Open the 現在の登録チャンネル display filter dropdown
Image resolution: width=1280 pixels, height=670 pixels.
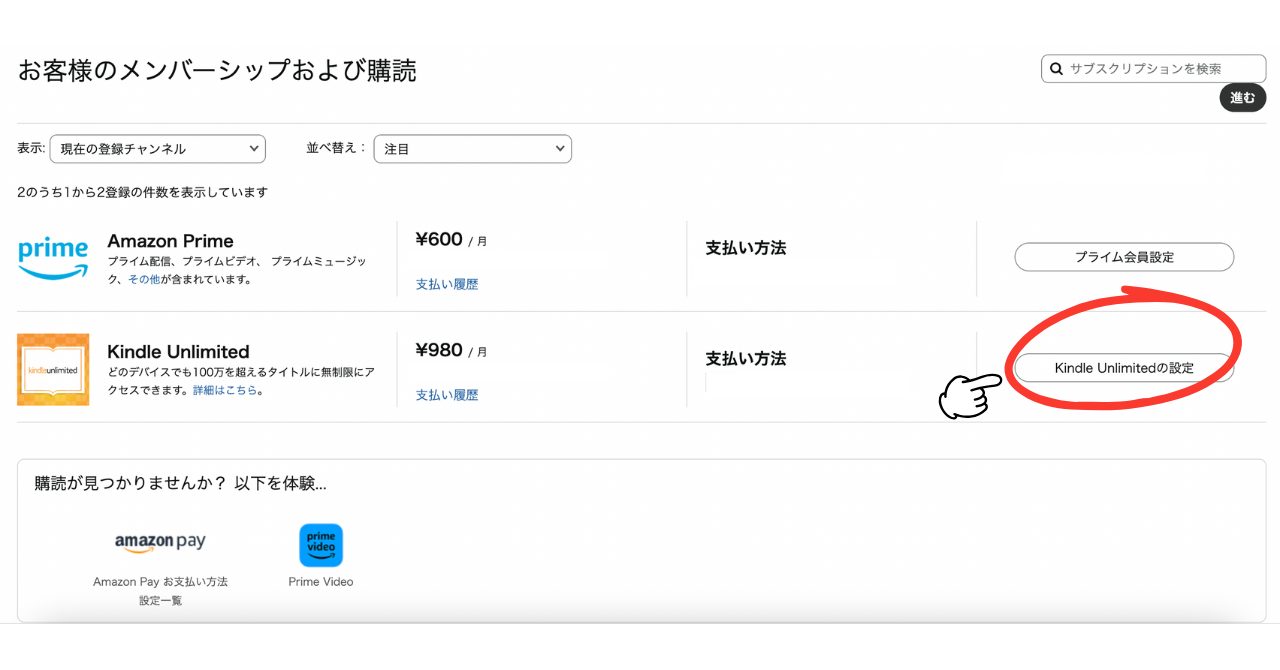pos(157,148)
